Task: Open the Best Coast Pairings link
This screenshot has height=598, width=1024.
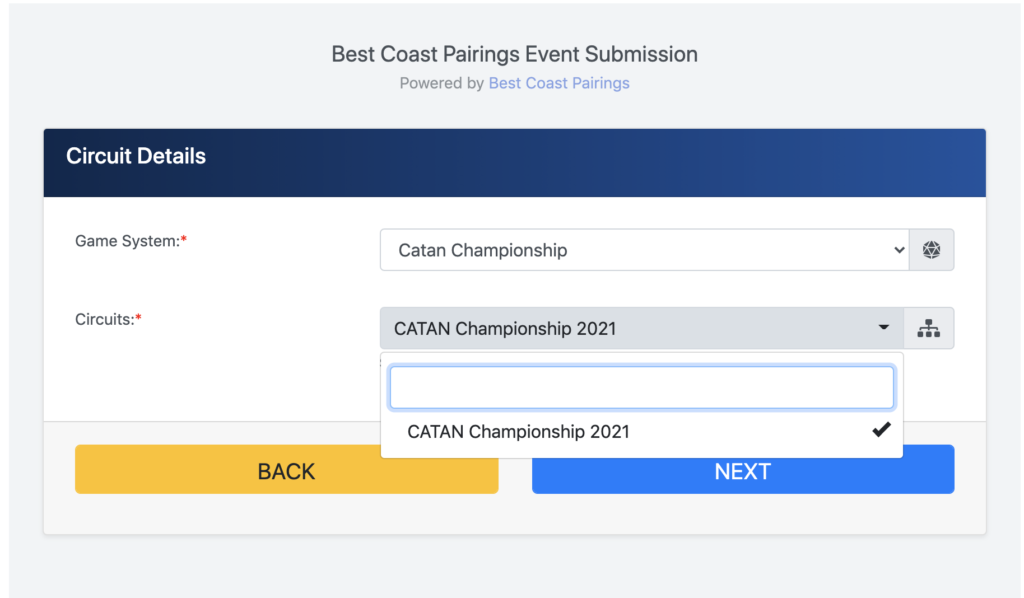Action: tap(559, 83)
